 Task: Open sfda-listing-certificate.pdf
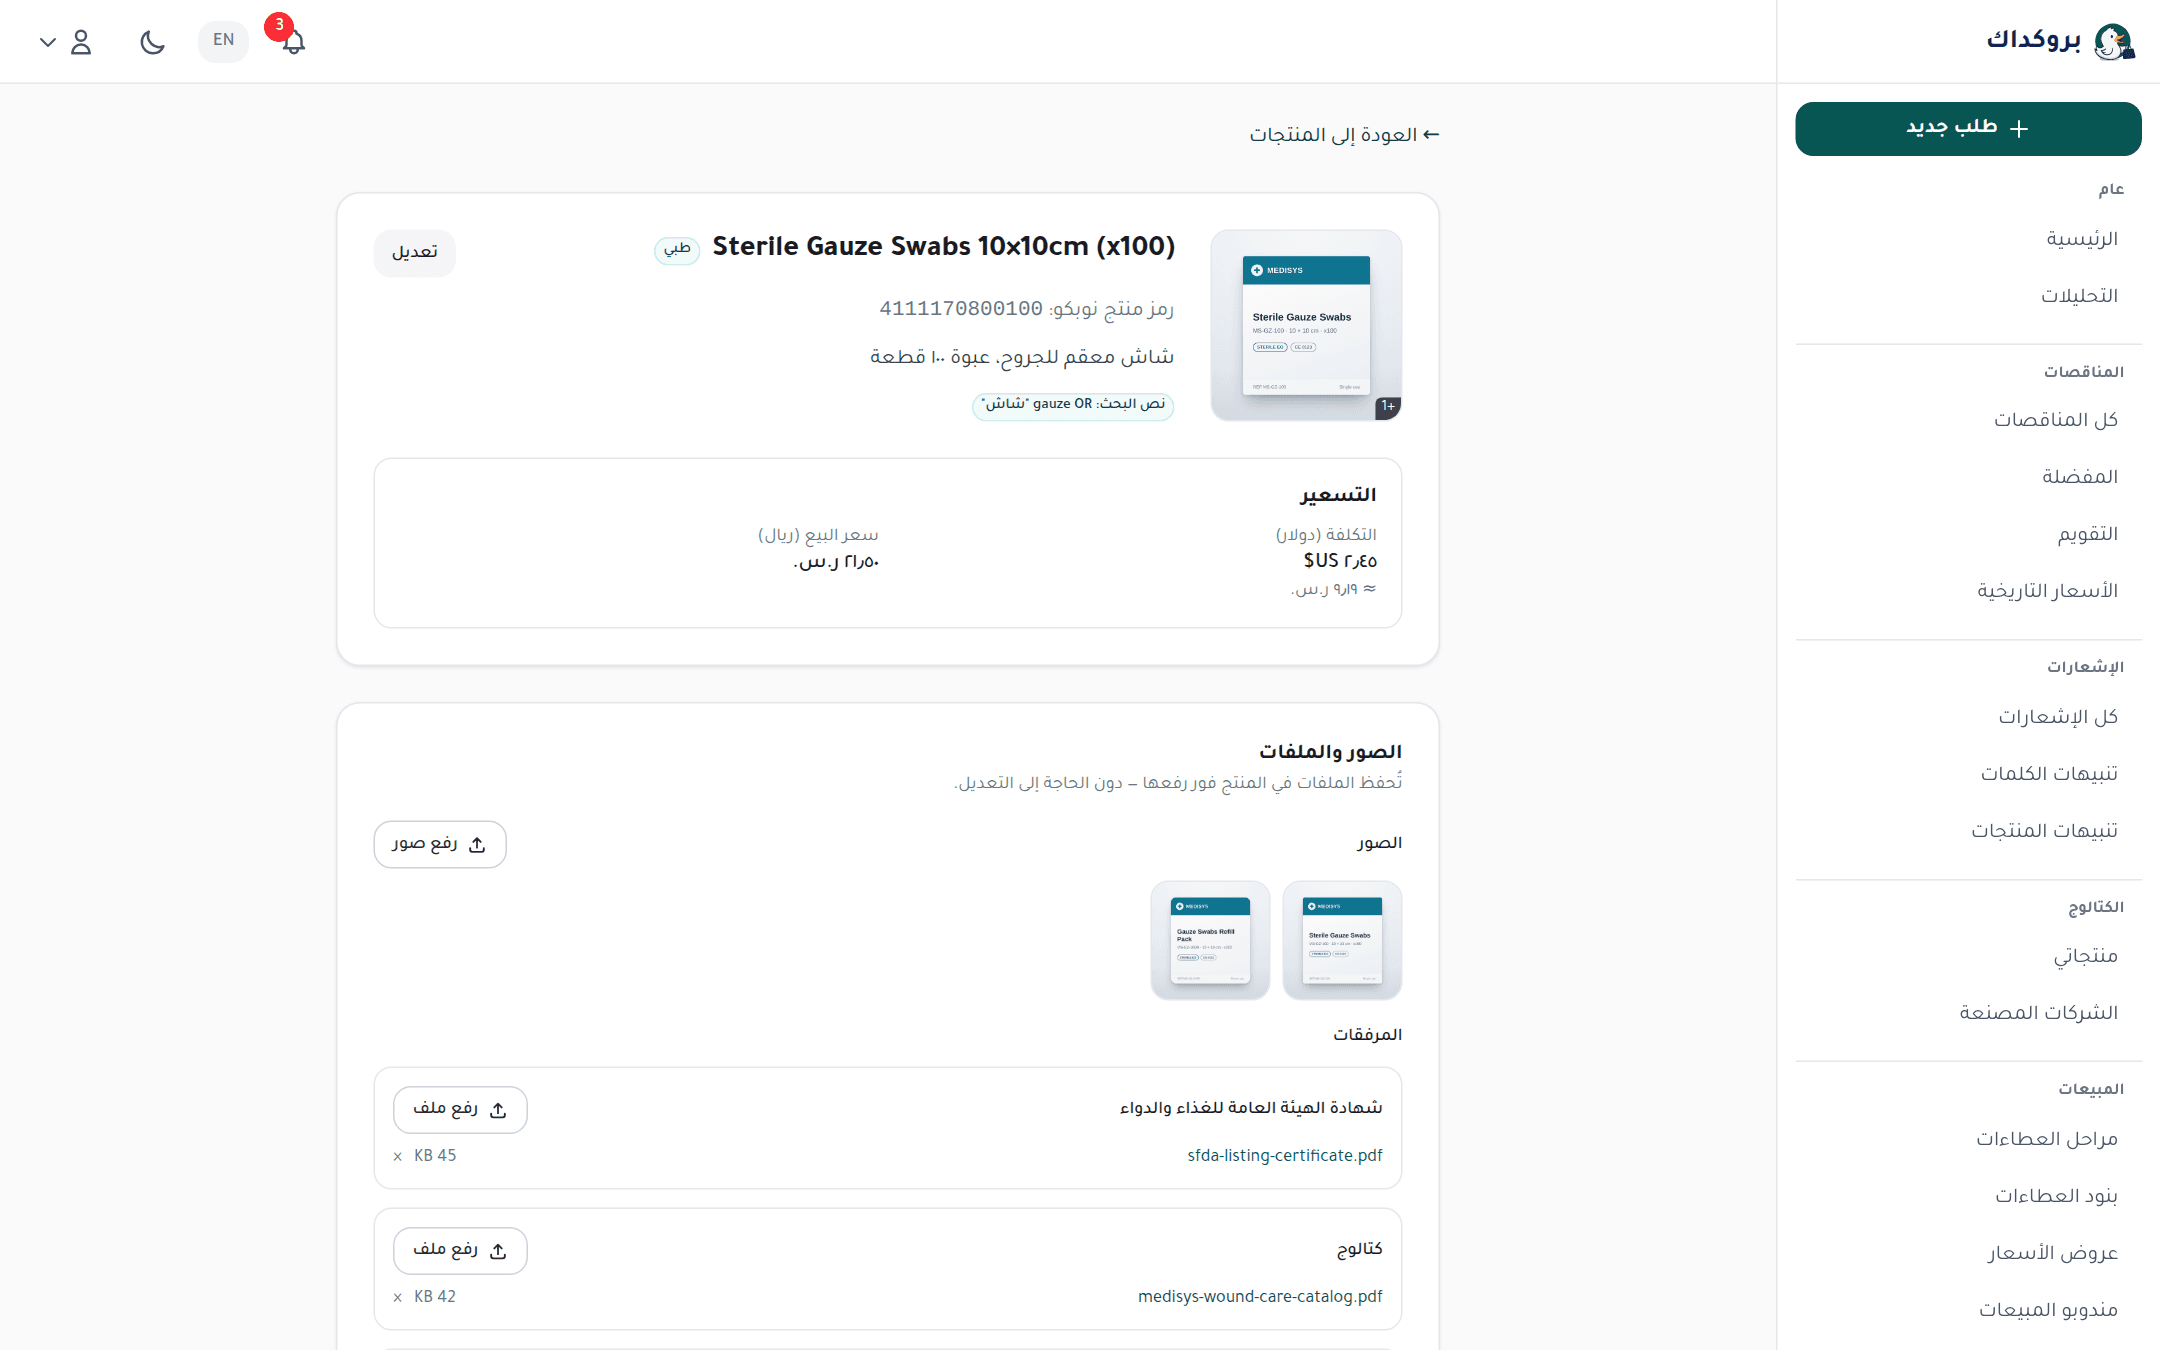tap(1285, 1156)
